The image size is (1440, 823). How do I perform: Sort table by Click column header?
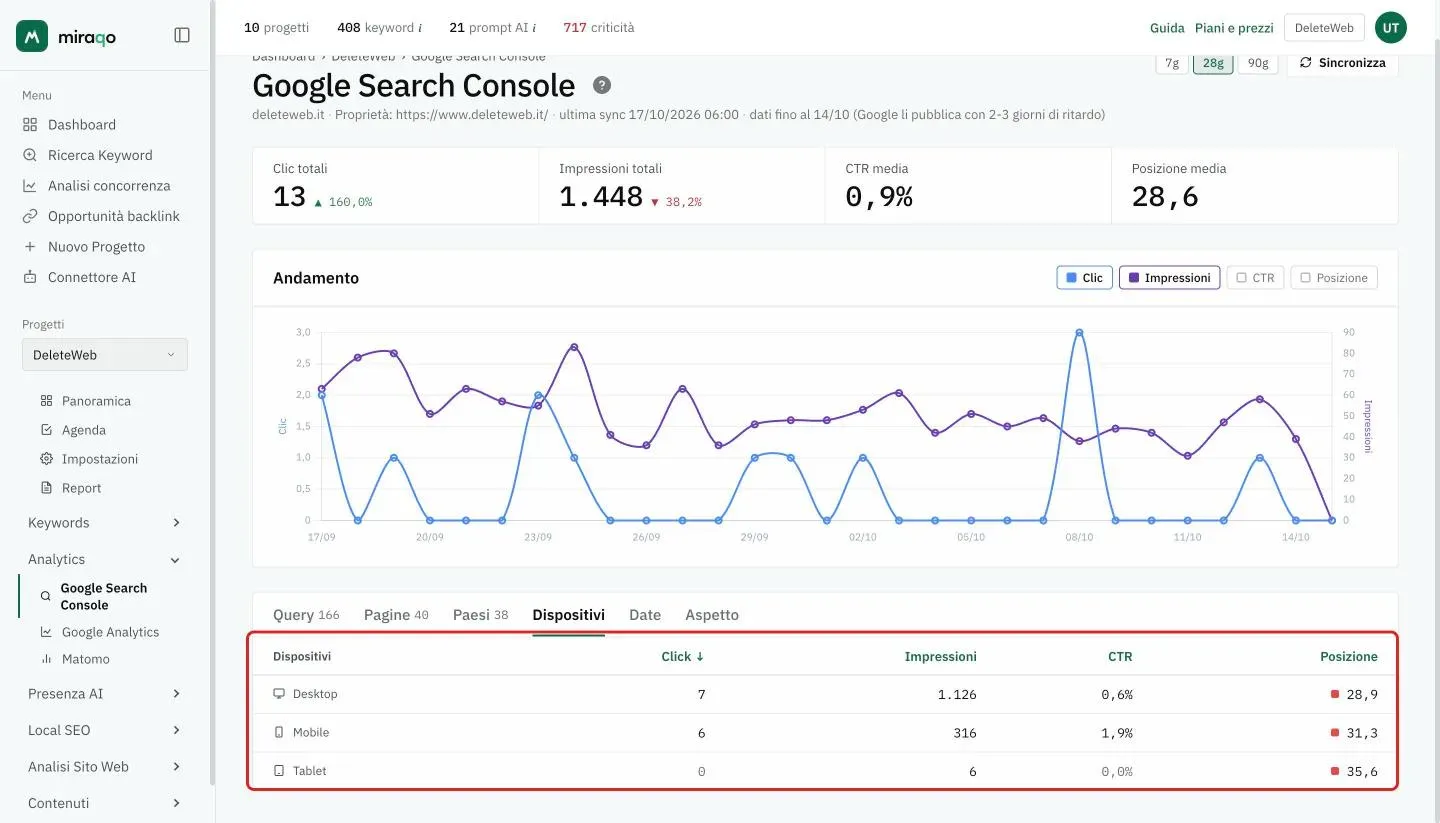683,657
